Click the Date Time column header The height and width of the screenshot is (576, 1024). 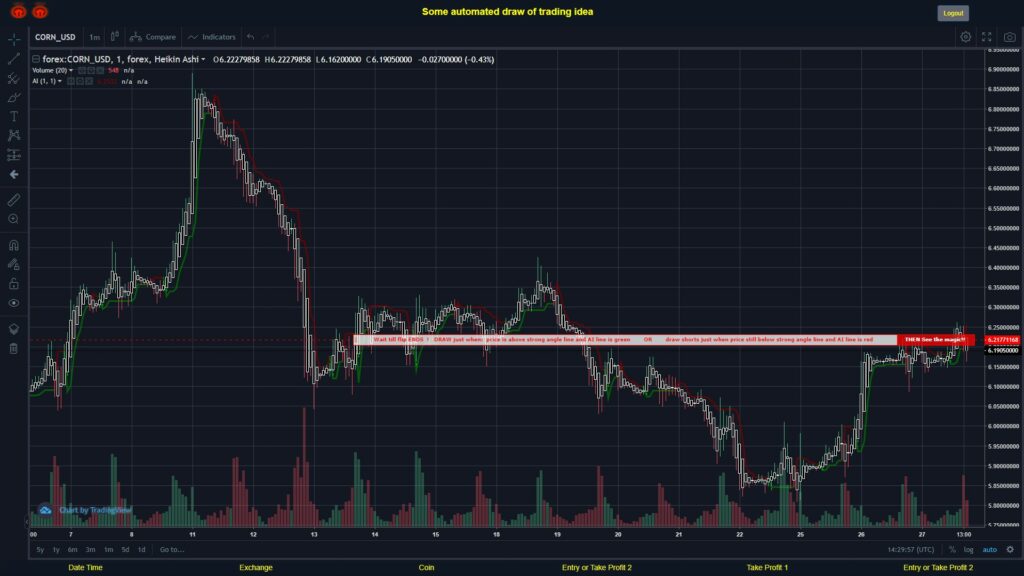(x=86, y=568)
